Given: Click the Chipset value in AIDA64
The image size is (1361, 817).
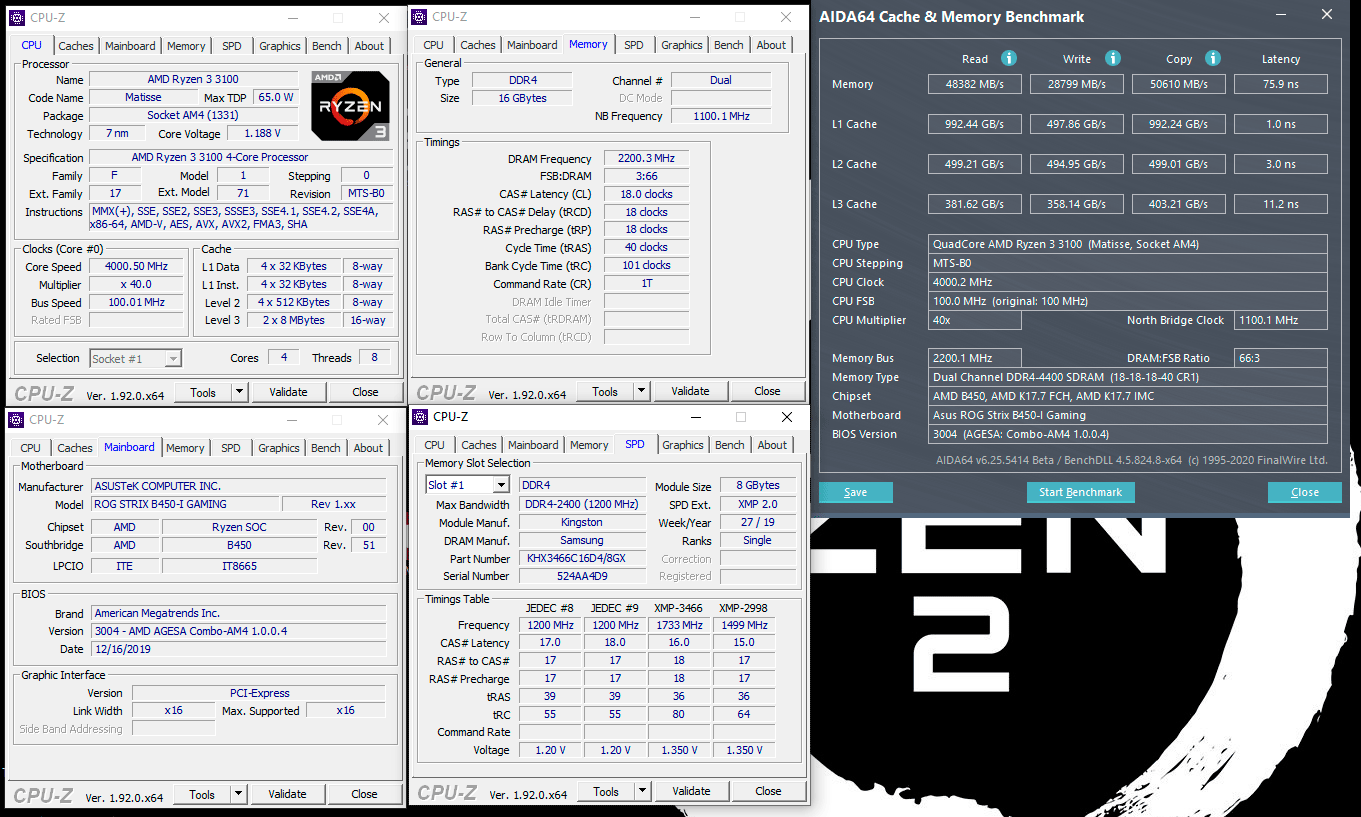Looking at the screenshot, I should click(1128, 396).
